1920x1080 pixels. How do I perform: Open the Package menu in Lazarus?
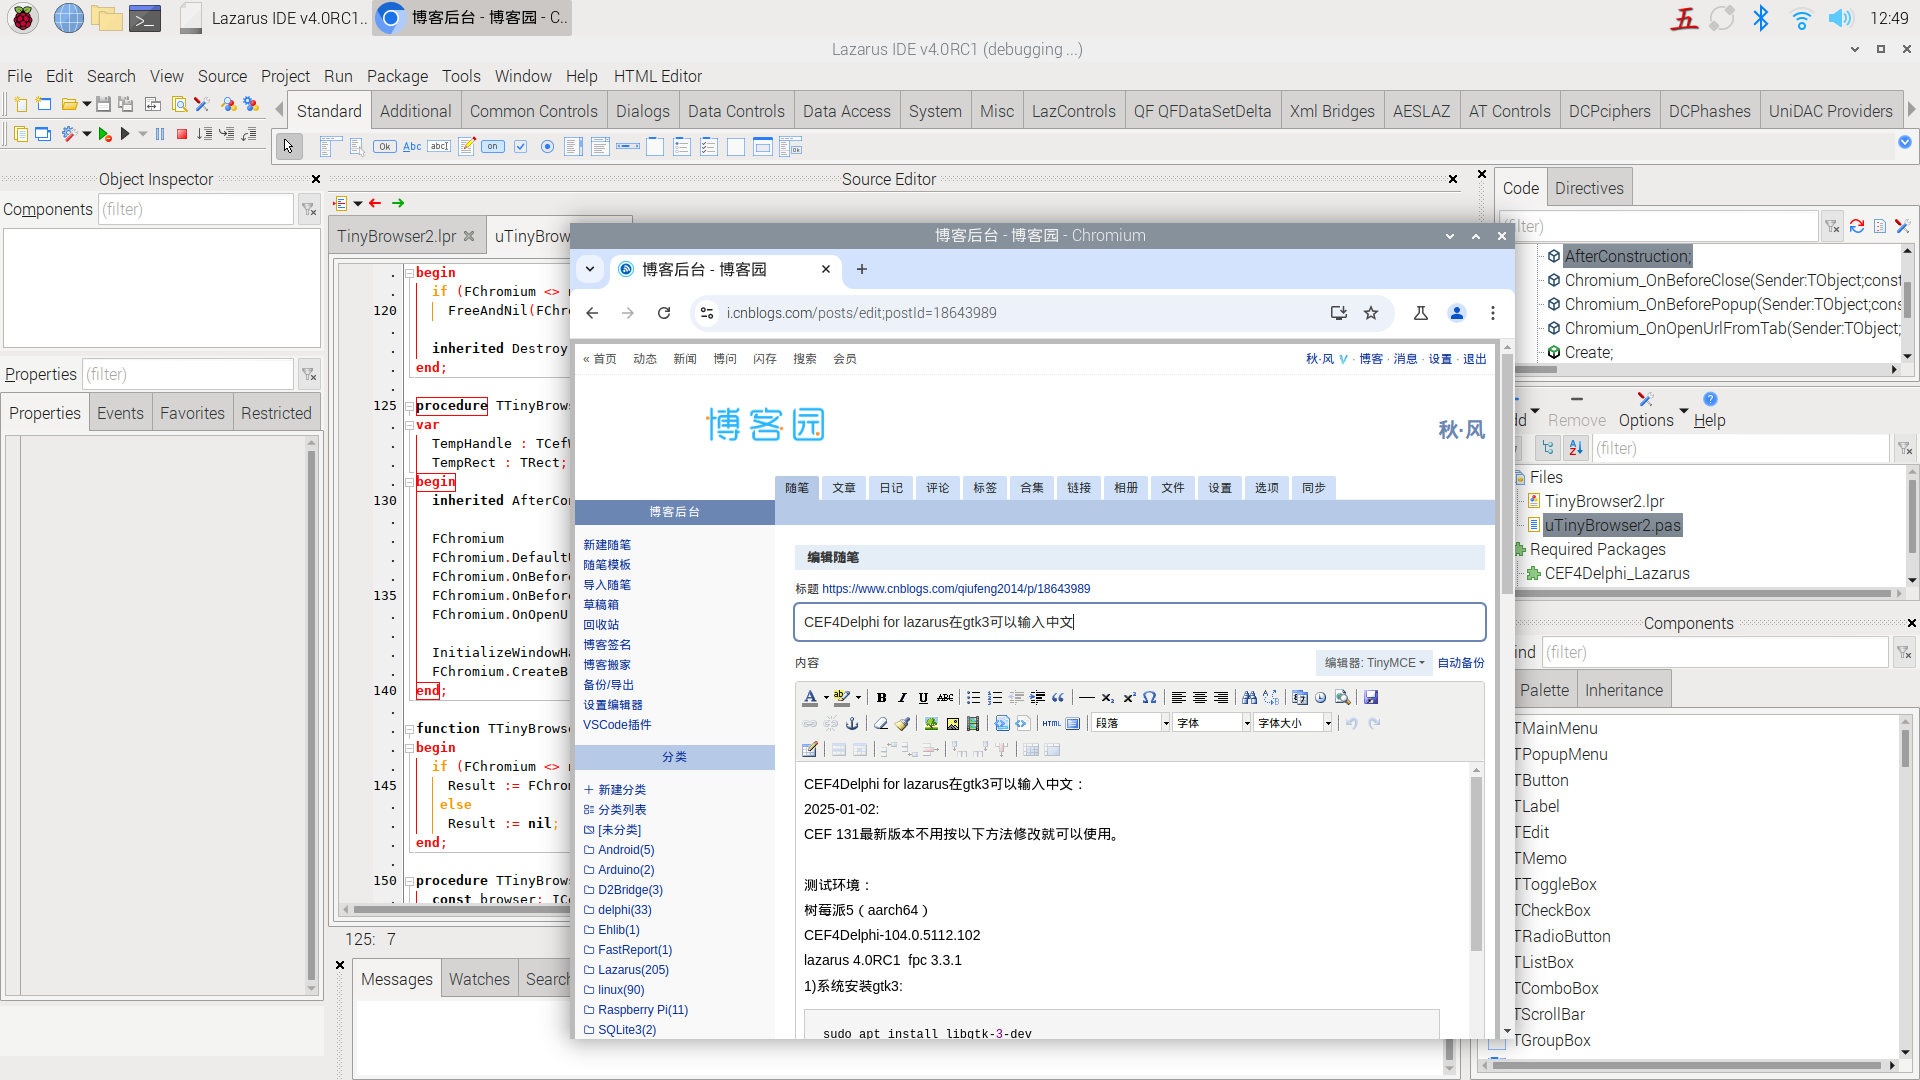(397, 76)
